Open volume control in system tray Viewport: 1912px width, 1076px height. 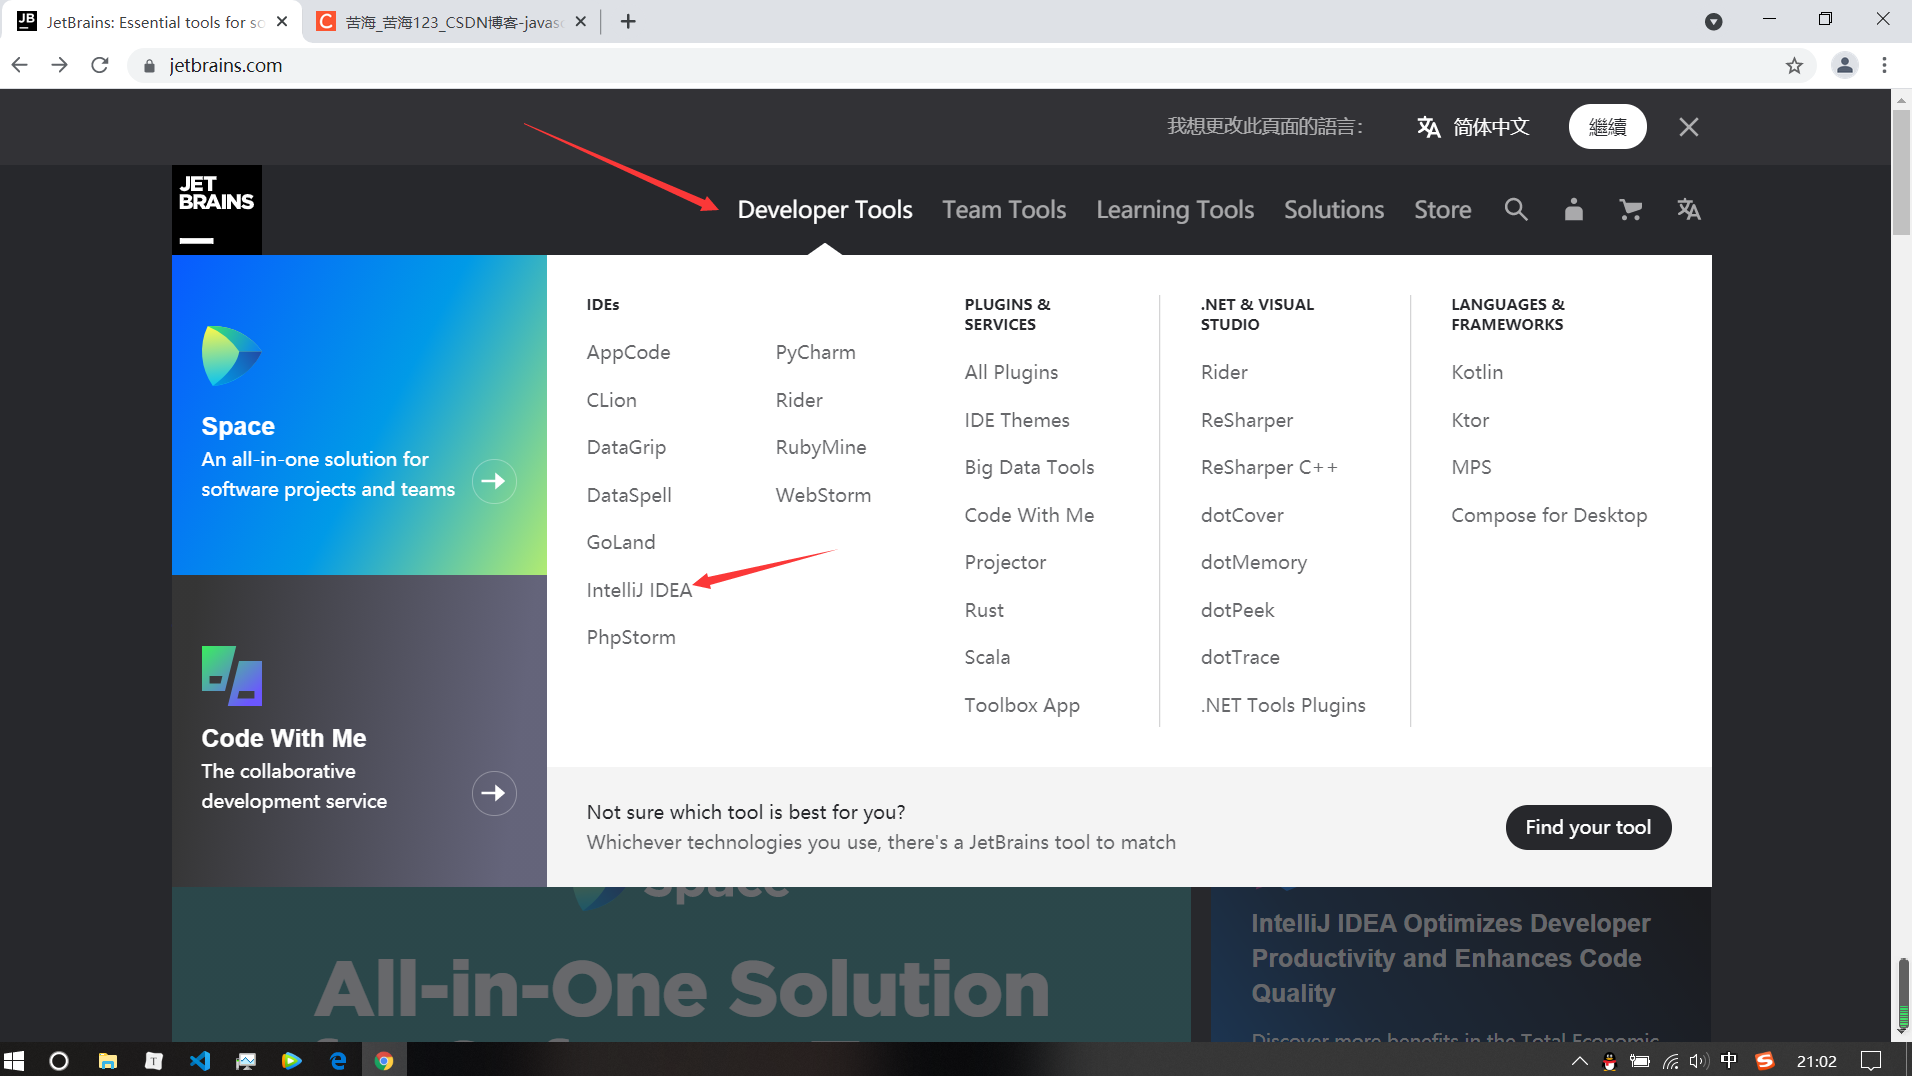1698,1061
